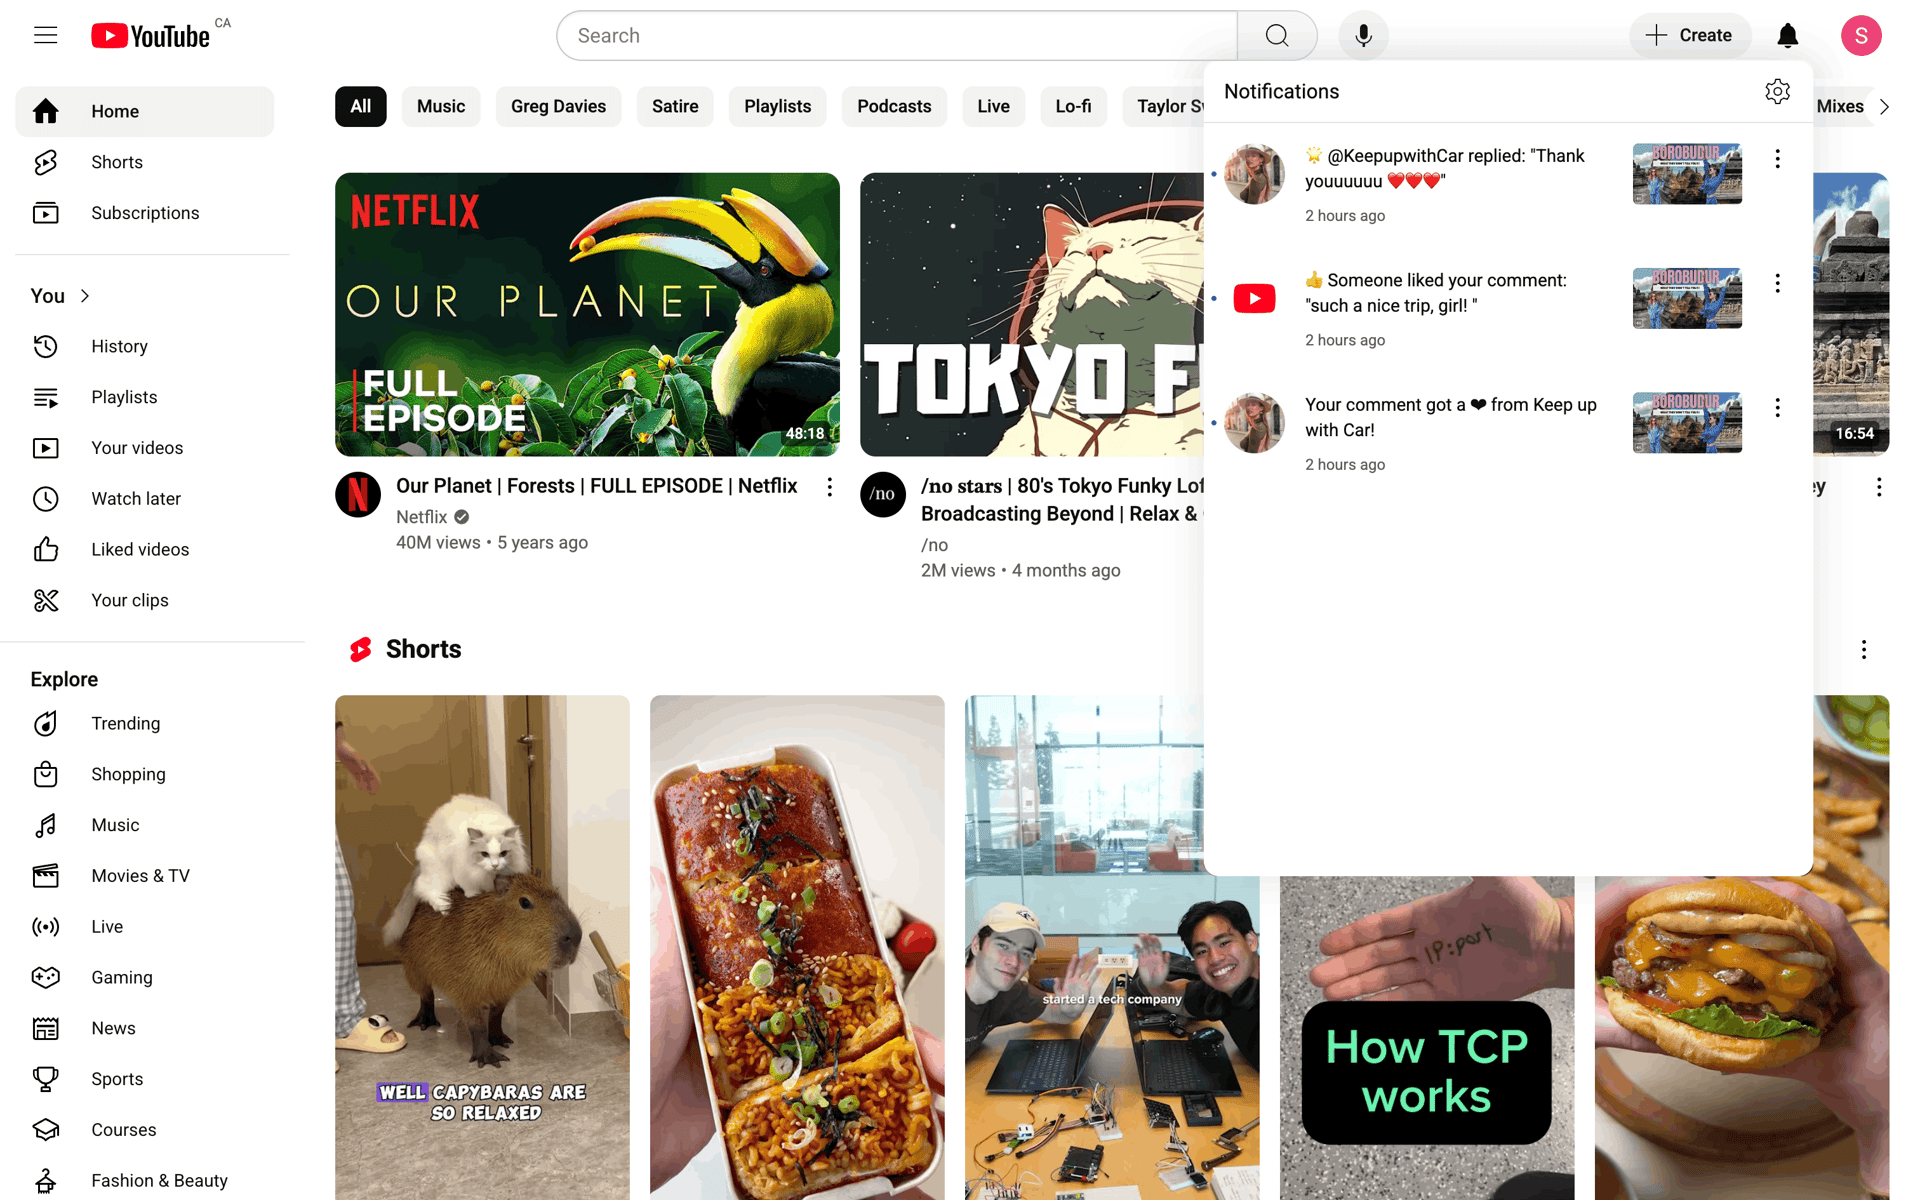
Task: Open How TCP works Short
Action: [x=1427, y=1038]
